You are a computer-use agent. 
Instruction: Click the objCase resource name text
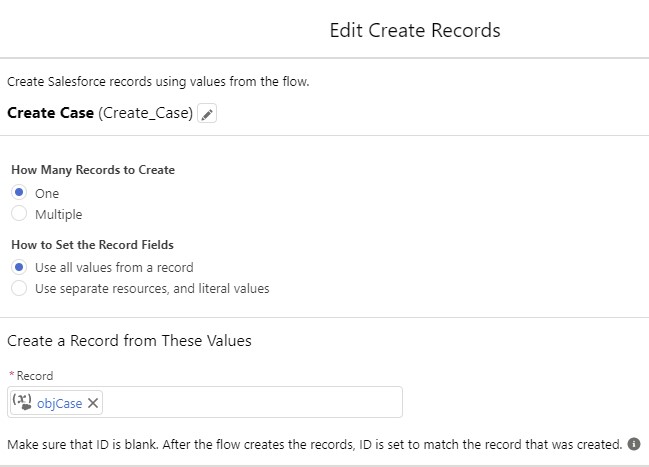tap(60, 403)
